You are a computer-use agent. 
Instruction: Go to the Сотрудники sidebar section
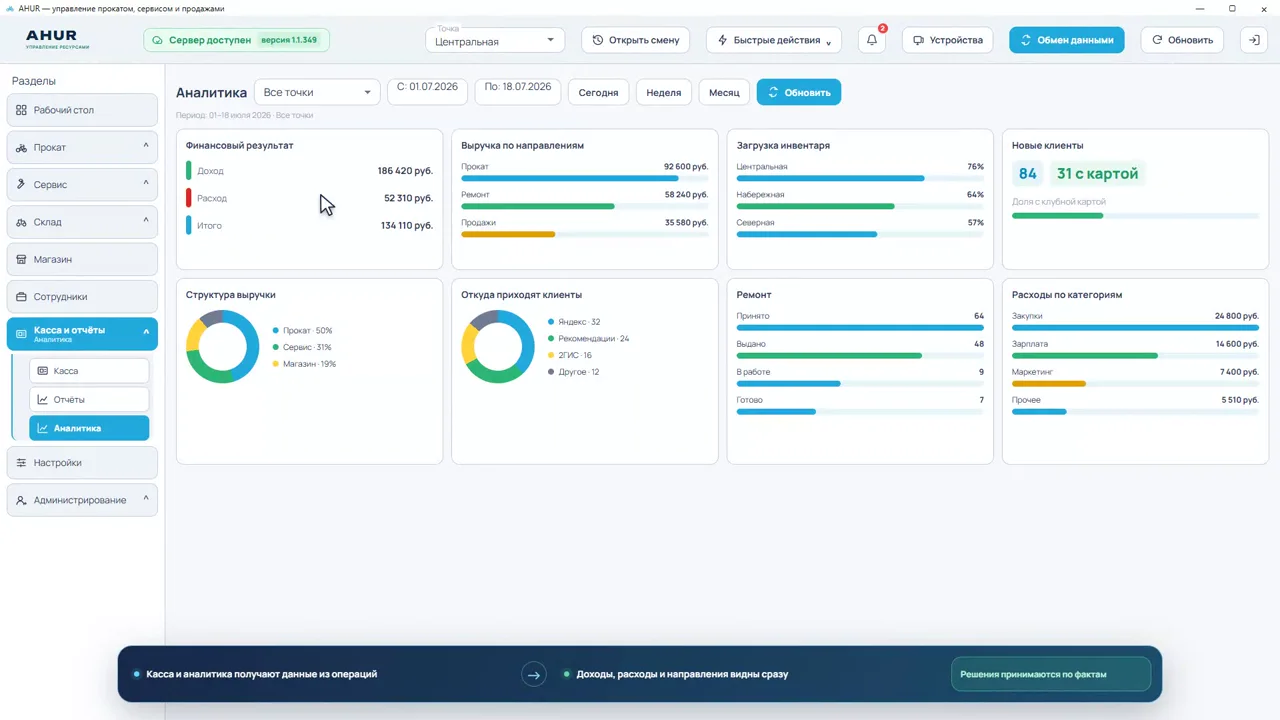click(x=82, y=297)
